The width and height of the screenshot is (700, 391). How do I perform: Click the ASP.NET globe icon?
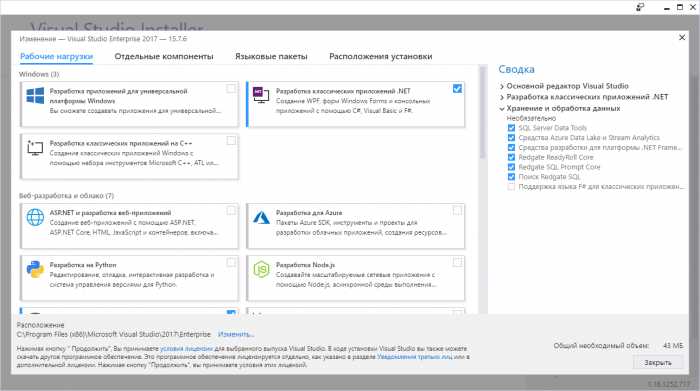click(x=35, y=217)
